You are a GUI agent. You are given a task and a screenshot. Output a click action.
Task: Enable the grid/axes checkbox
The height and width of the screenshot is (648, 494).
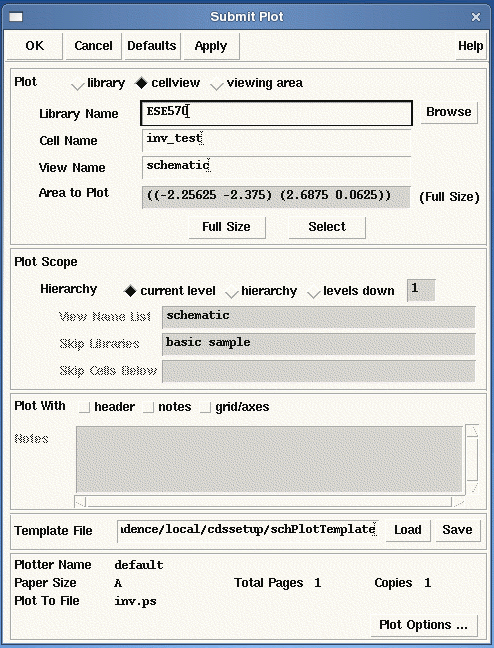click(x=205, y=407)
